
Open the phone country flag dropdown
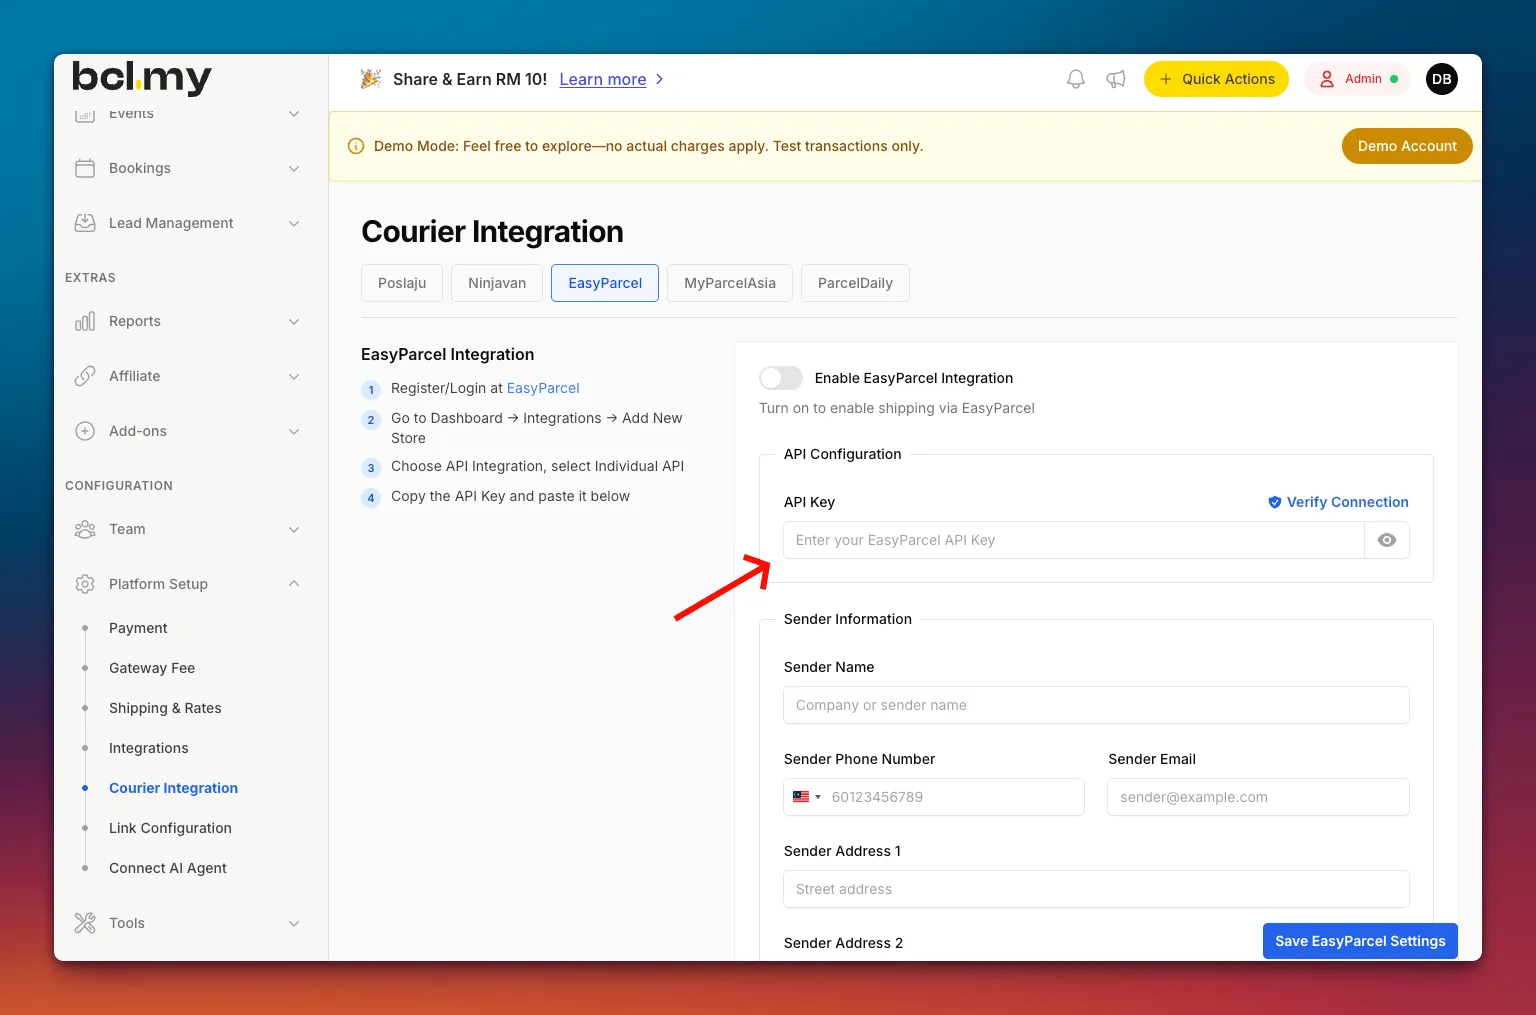[x=806, y=797]
